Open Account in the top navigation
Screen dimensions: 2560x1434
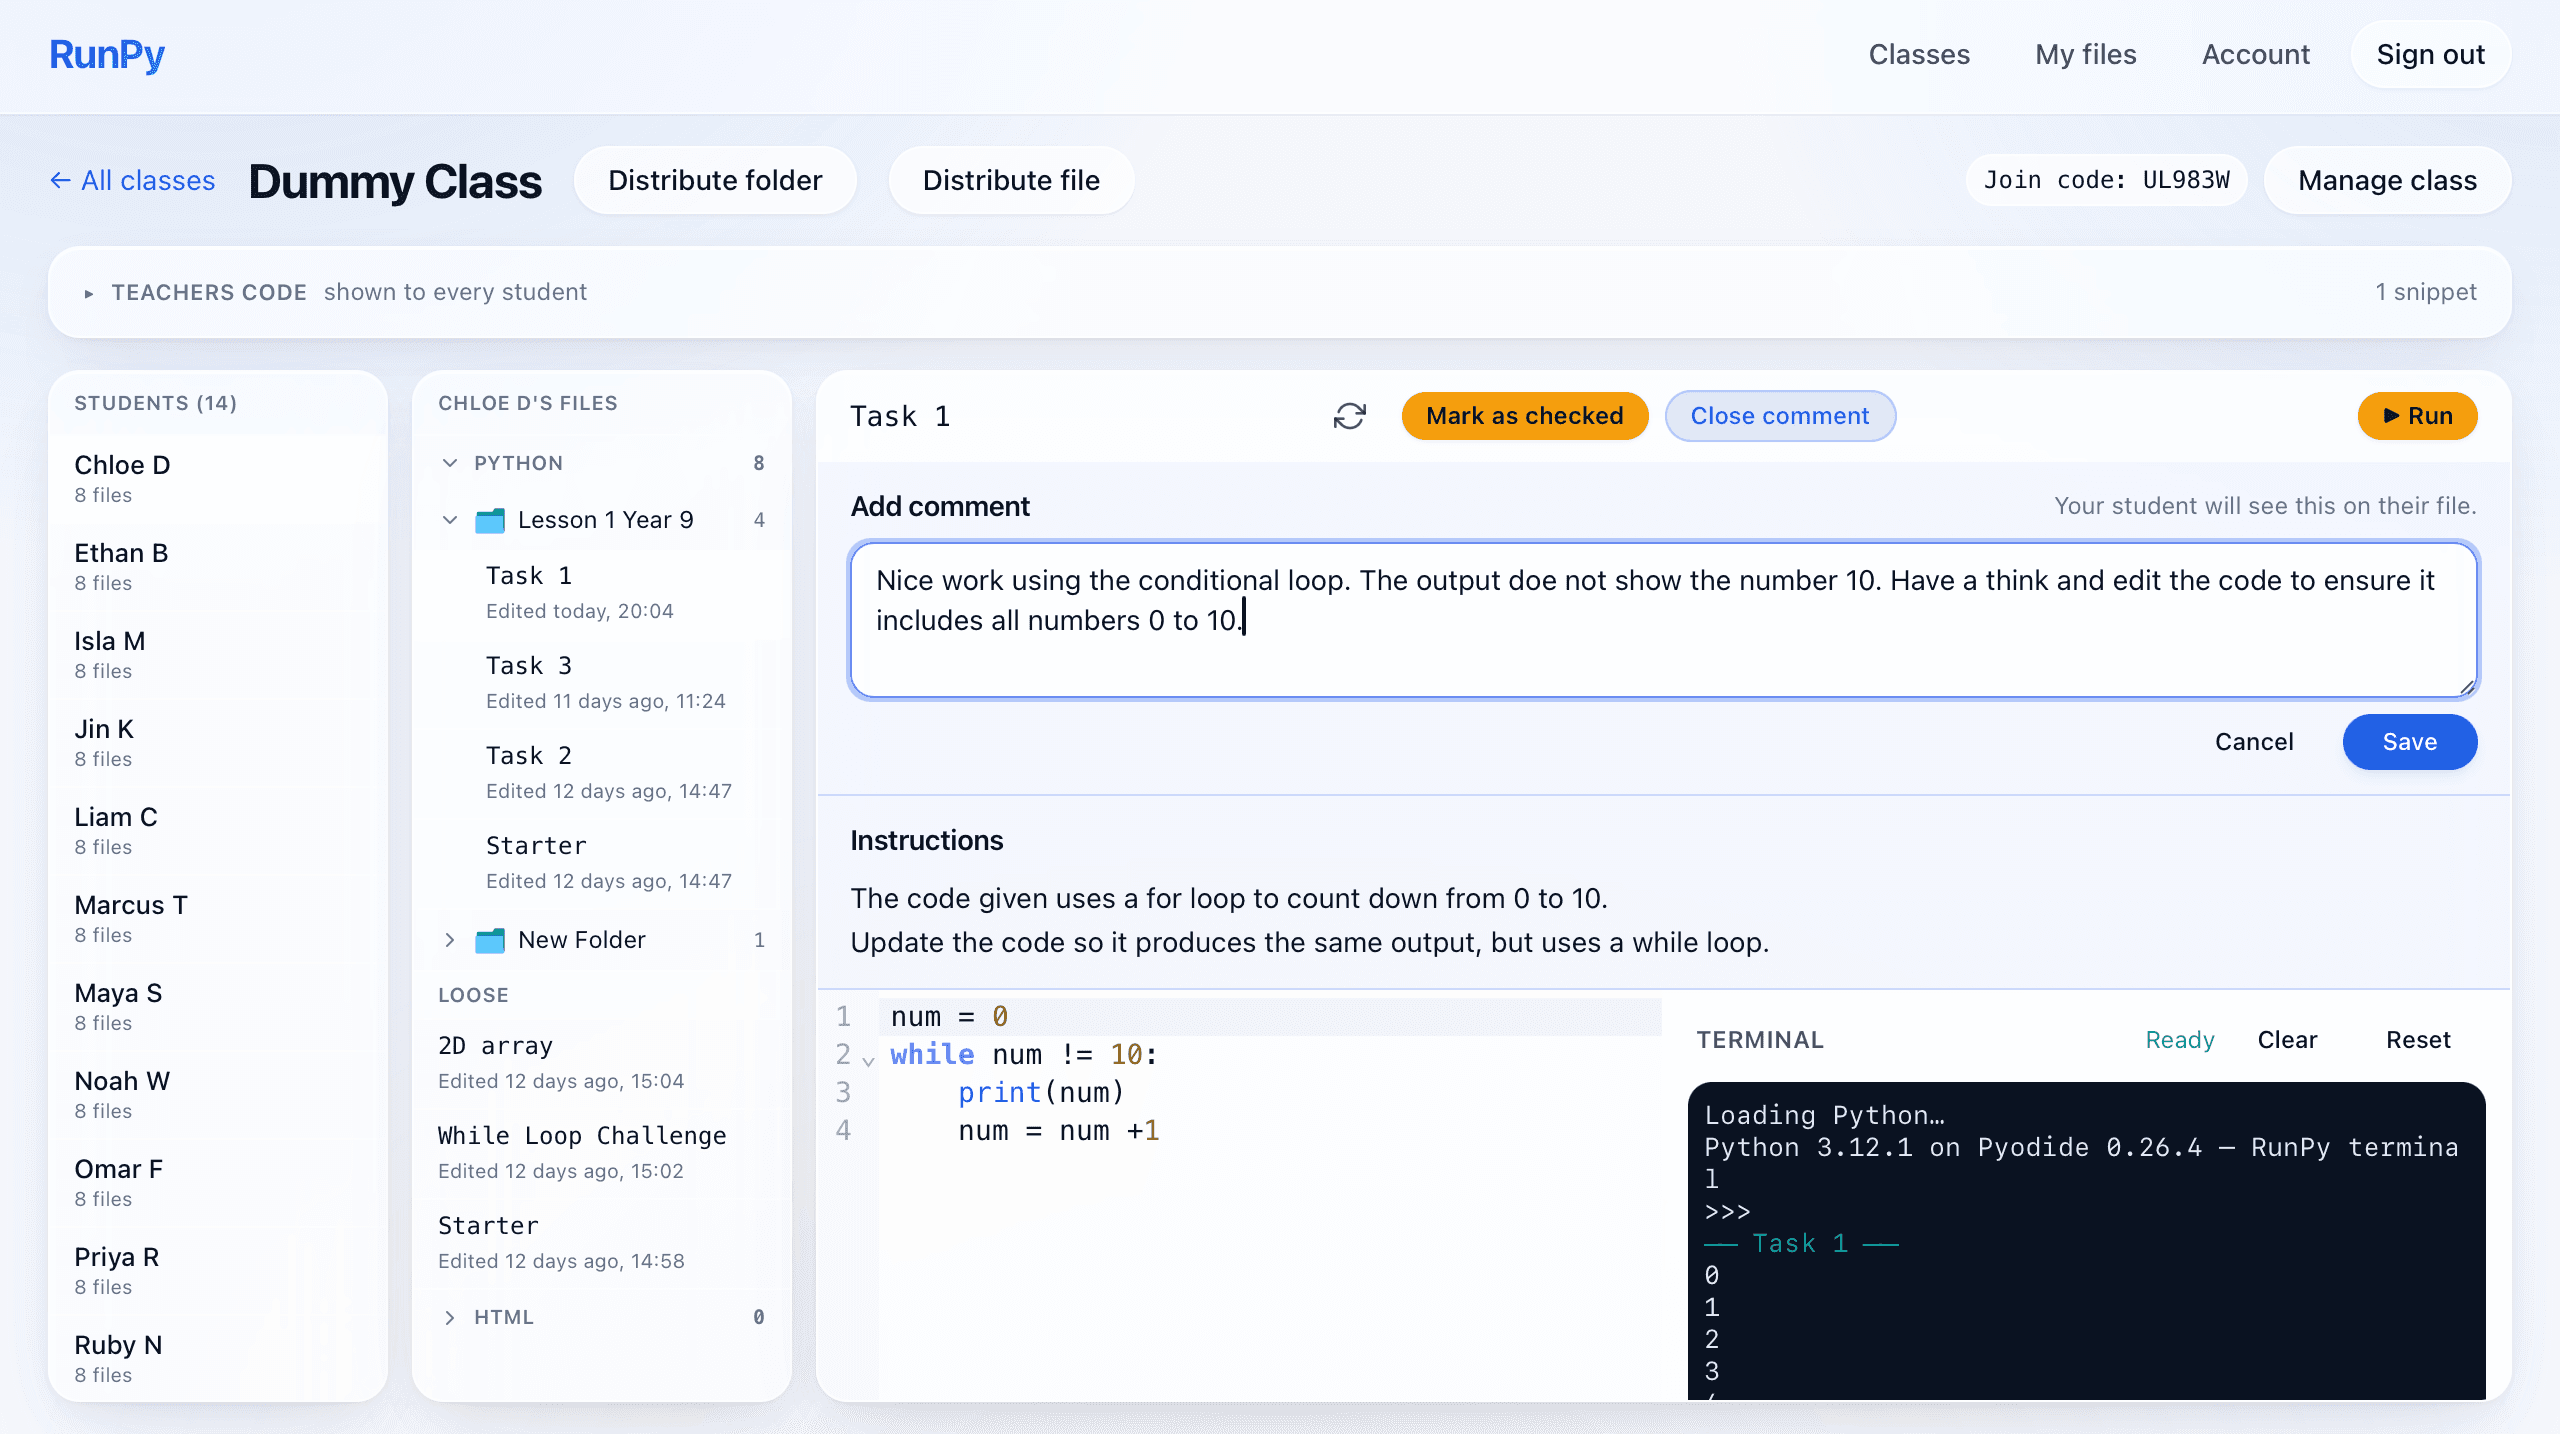coord(2256,55)
